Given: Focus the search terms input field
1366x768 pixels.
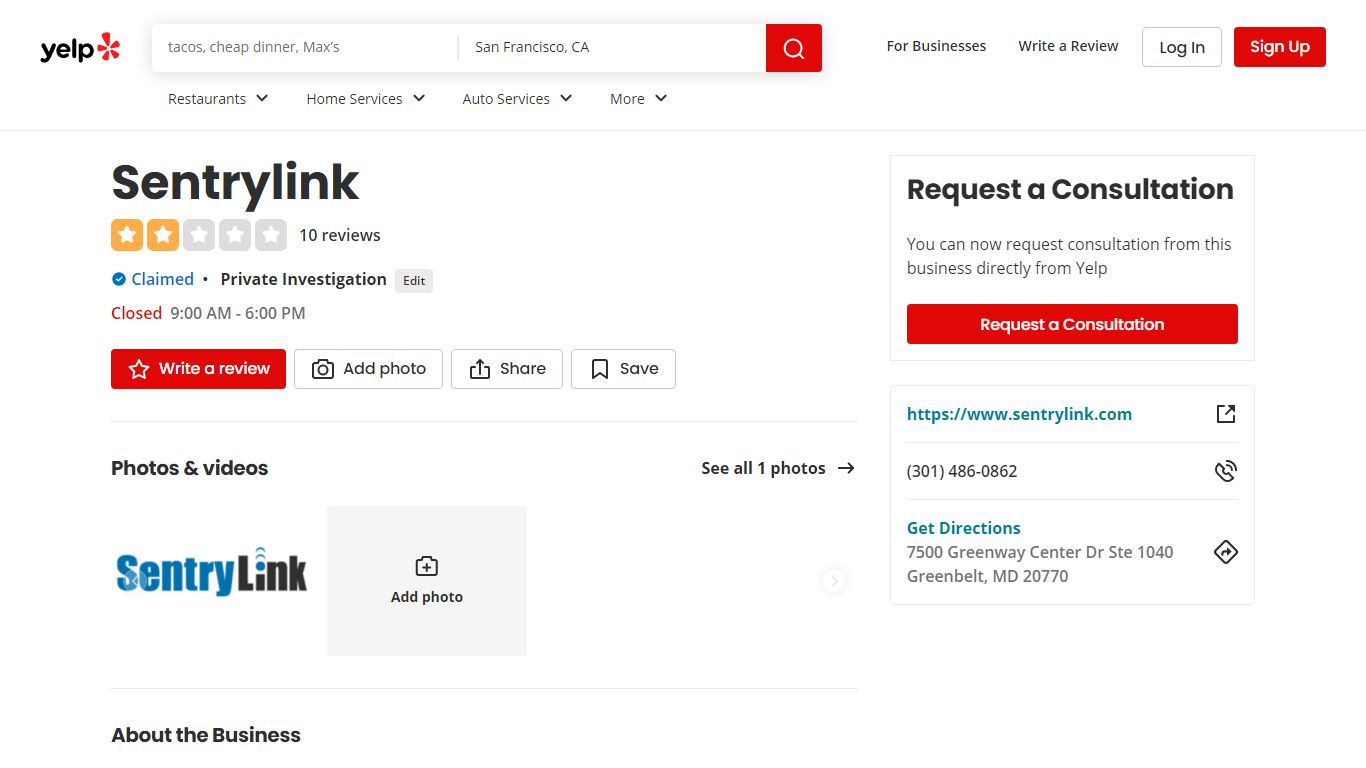Looking at the screenshot, I should 305,47.
